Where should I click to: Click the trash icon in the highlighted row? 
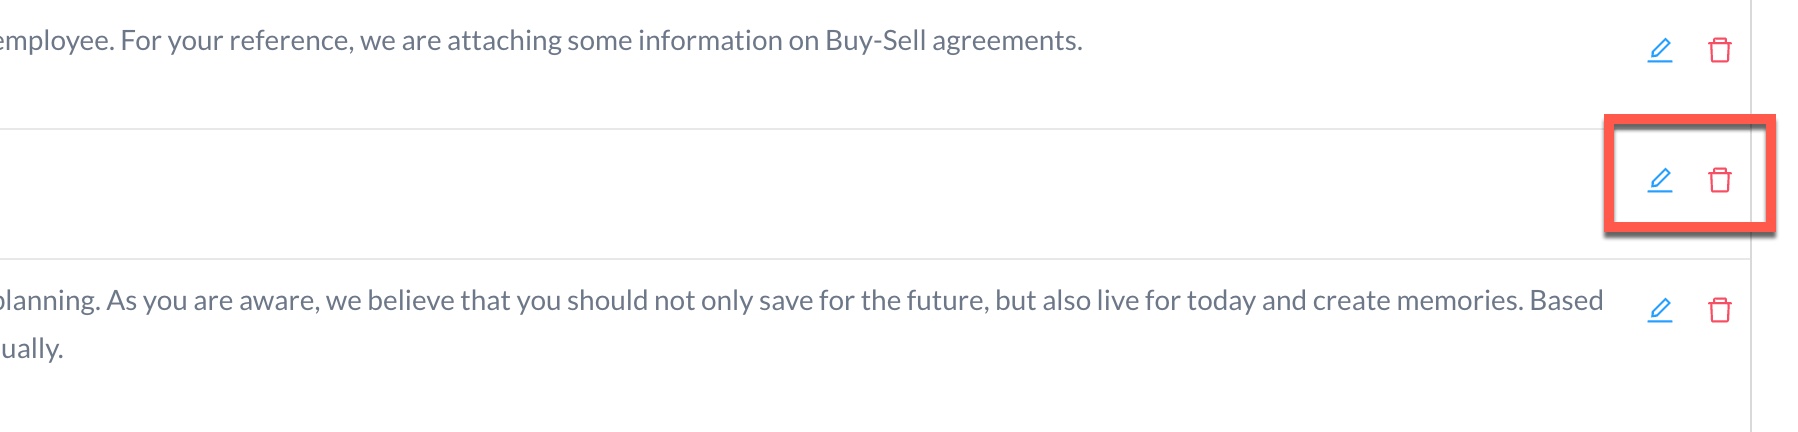[1719, 180]
